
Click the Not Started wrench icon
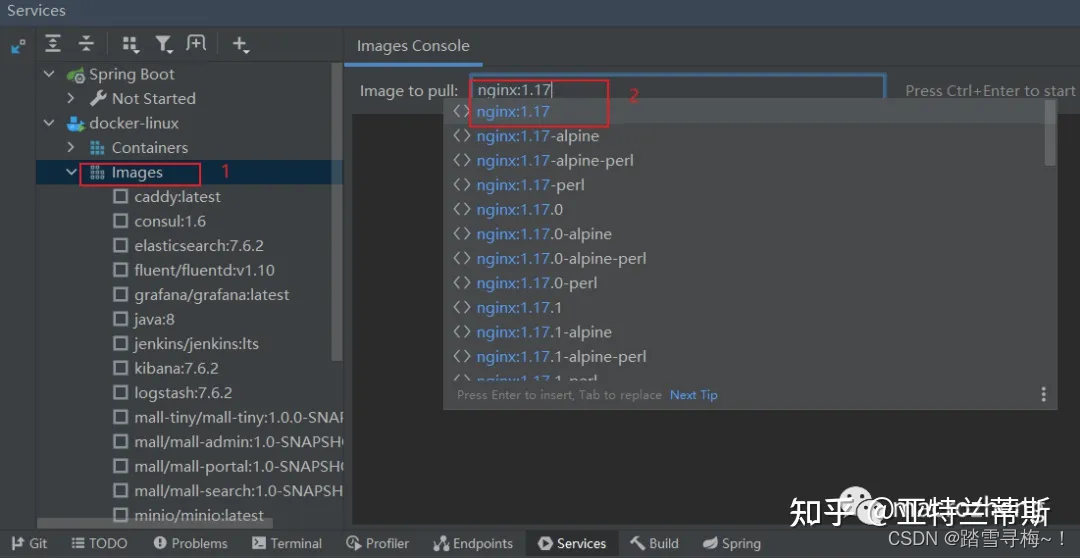pyautogui.click(x=98, y=99)
